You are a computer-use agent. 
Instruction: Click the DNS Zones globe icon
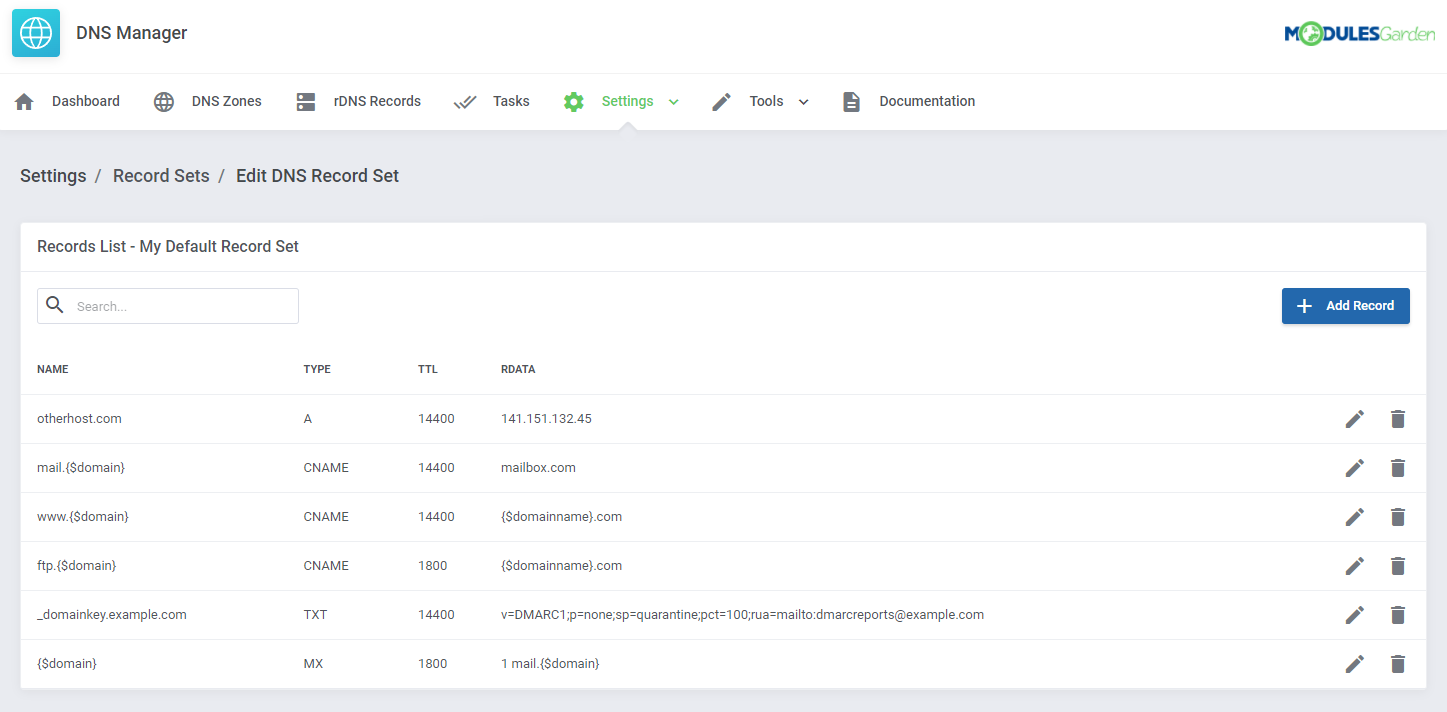163,101
